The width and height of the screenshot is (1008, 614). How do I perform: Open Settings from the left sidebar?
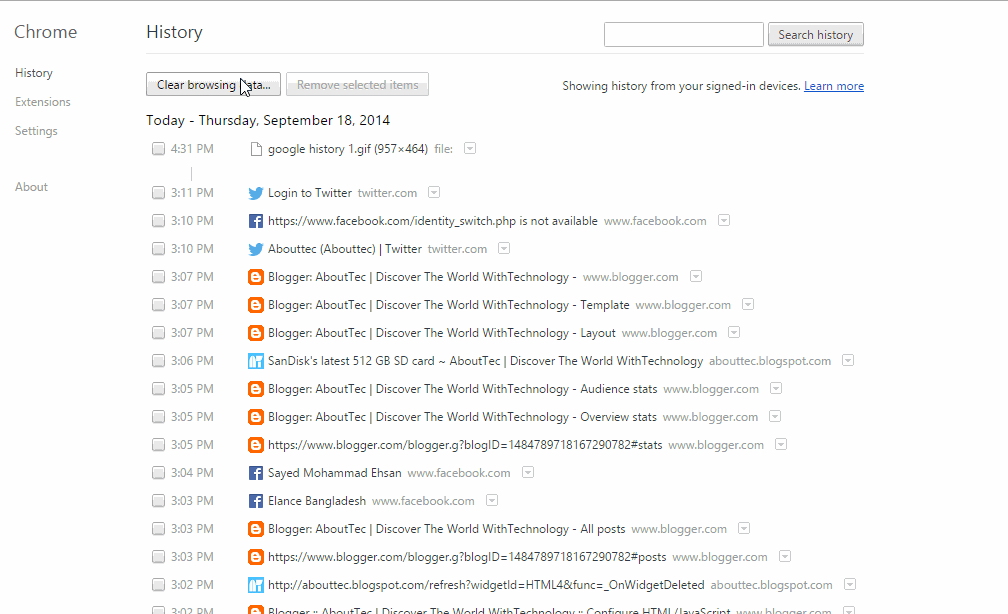pos(37,131)
